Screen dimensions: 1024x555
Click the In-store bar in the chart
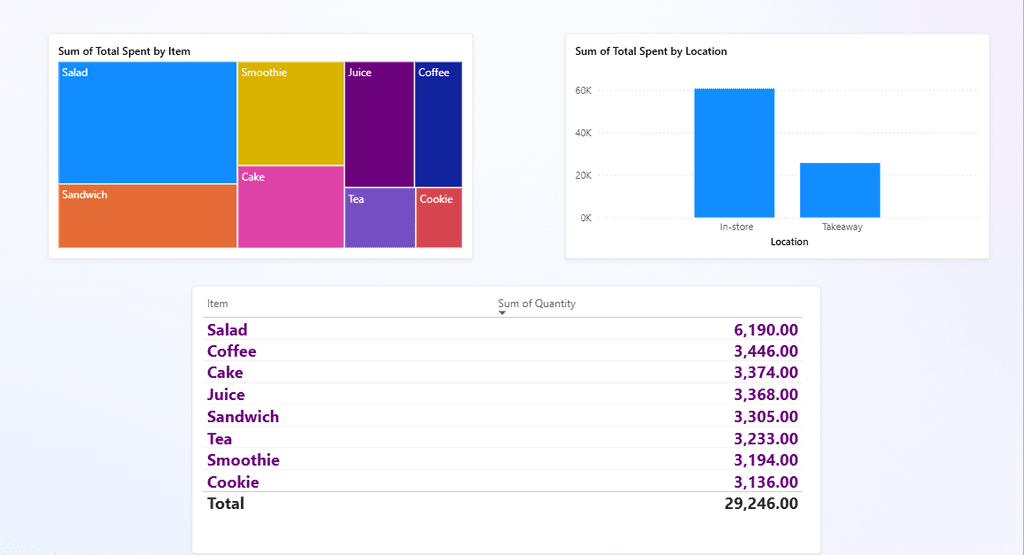pyautogui.click(x=734, y=153)
